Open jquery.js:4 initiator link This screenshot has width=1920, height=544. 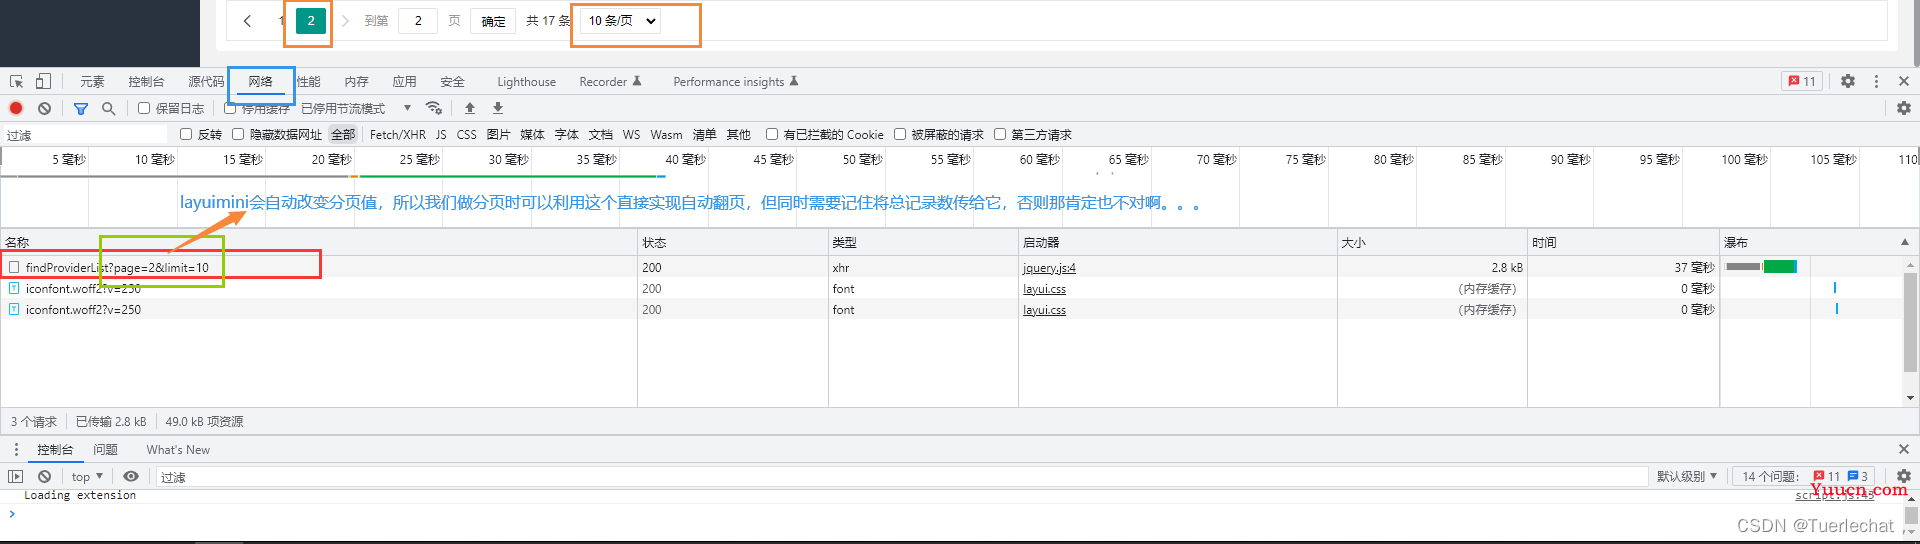(x=1049, y=268)
